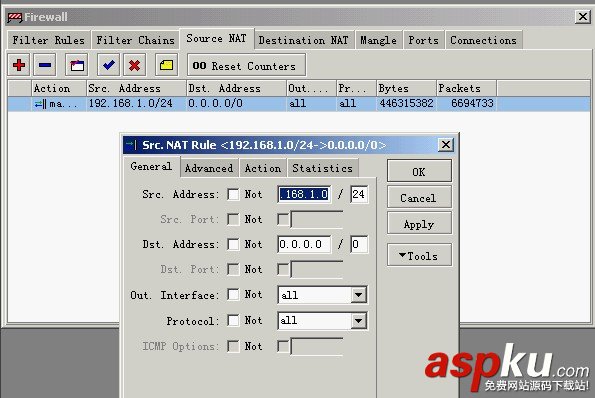Screen dimensions: 595x398
Task: Click bytes value 446315382
Action: tap(406, 104)
